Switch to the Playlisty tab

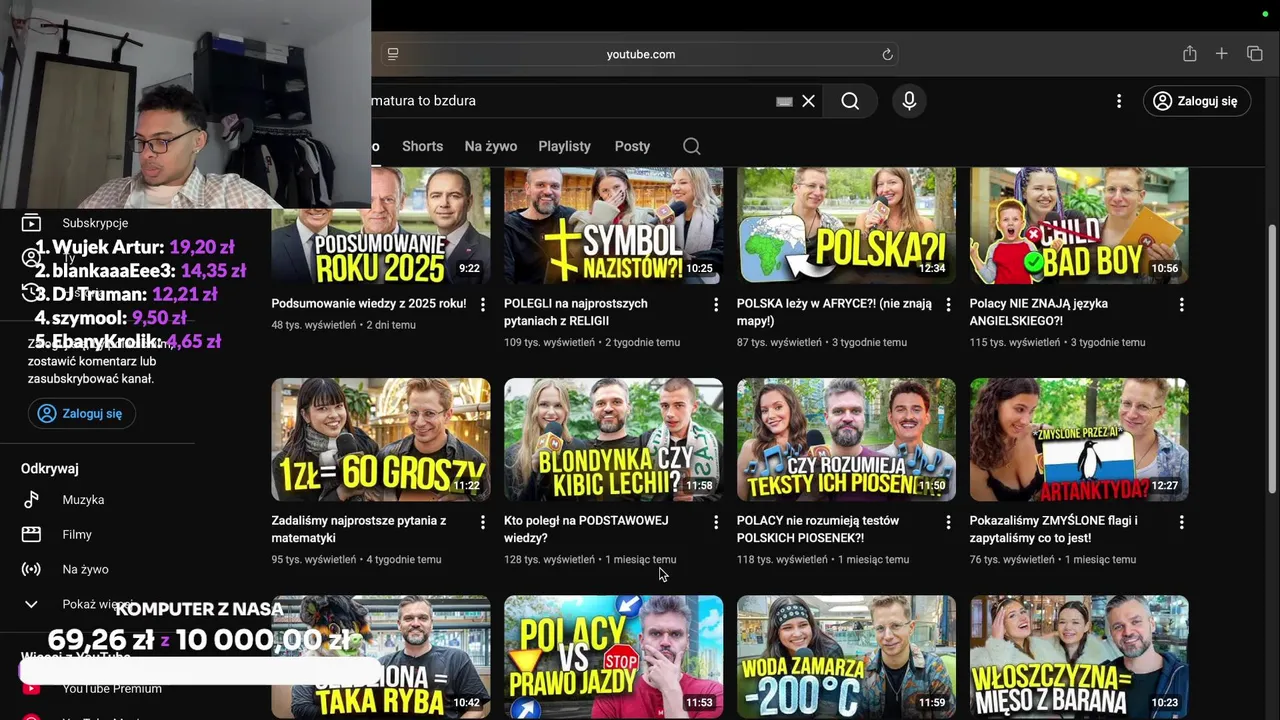coord(564,146)
